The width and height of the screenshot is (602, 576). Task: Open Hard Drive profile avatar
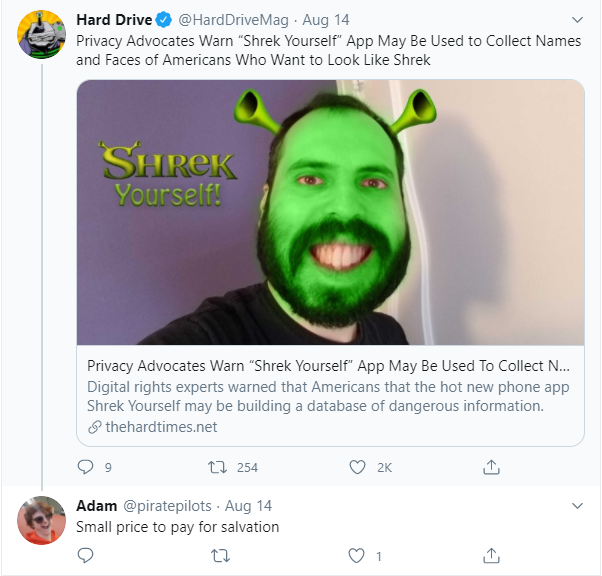(x=42, y=36)
